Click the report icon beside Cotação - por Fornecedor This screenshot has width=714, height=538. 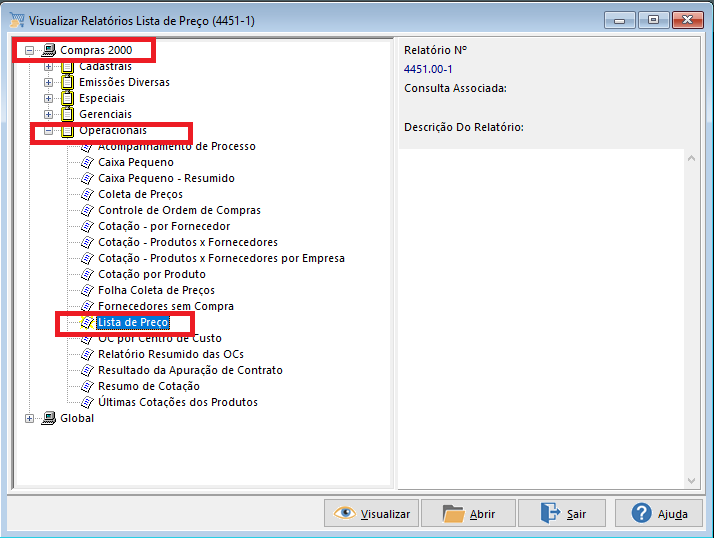click(x=87, y=226)
